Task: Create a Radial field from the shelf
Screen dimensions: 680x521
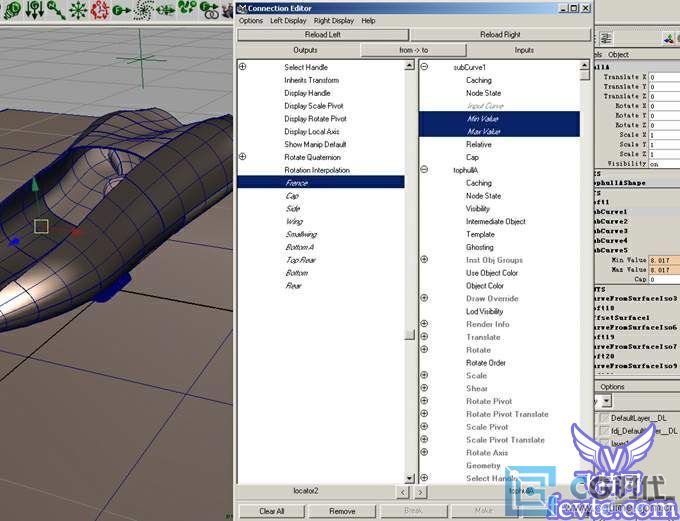Action: pos(78,10)
